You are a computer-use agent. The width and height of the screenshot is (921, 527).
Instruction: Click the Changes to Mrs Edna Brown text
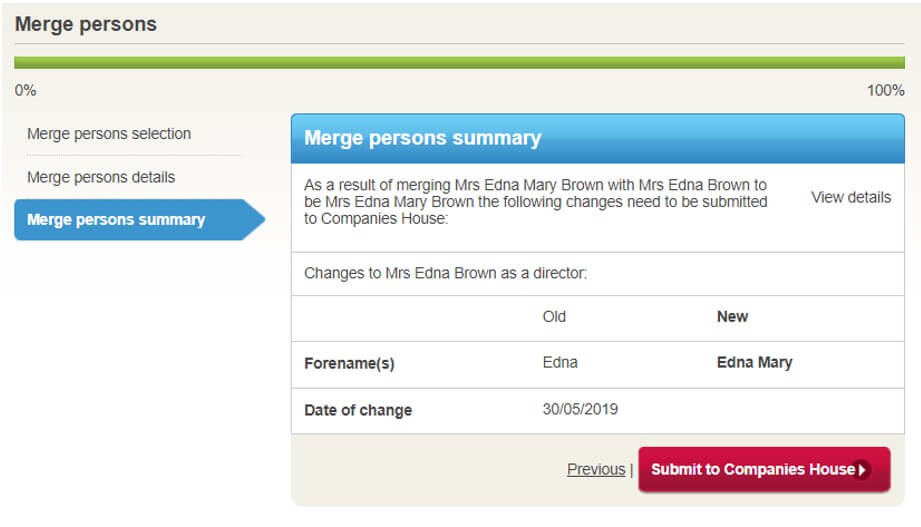tap(445, 272)
